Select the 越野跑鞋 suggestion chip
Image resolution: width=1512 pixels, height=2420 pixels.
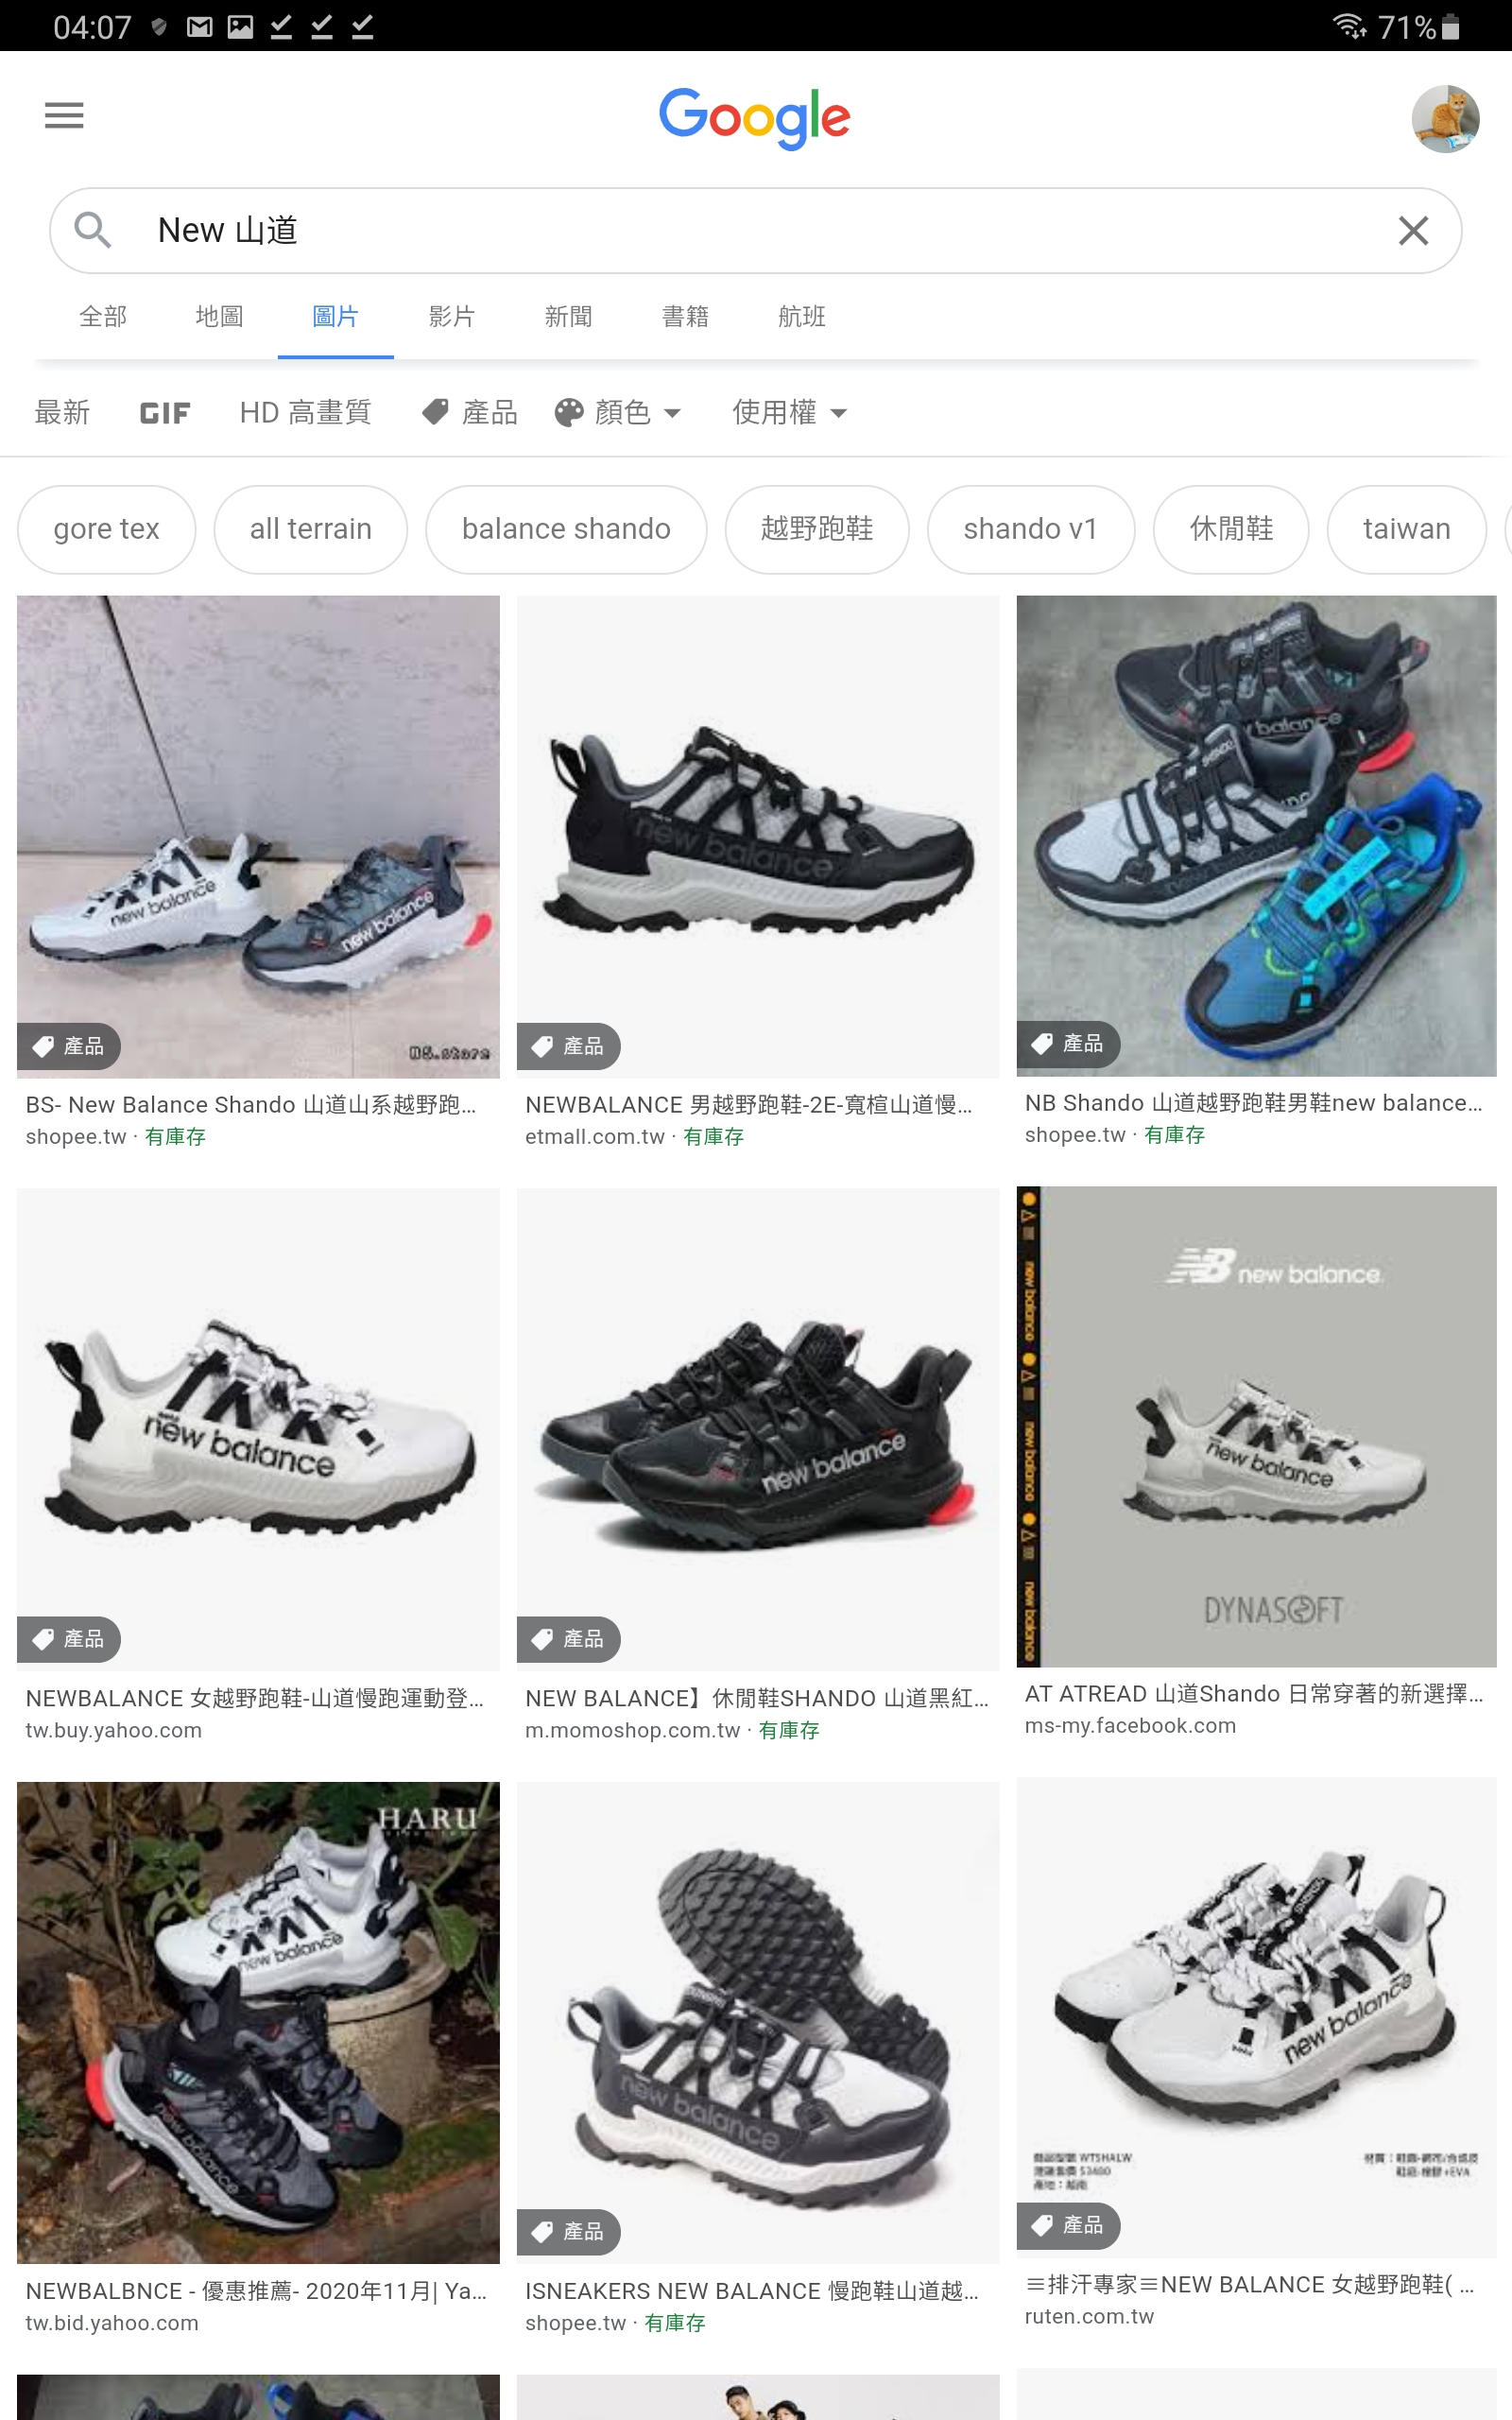[817, 529]
